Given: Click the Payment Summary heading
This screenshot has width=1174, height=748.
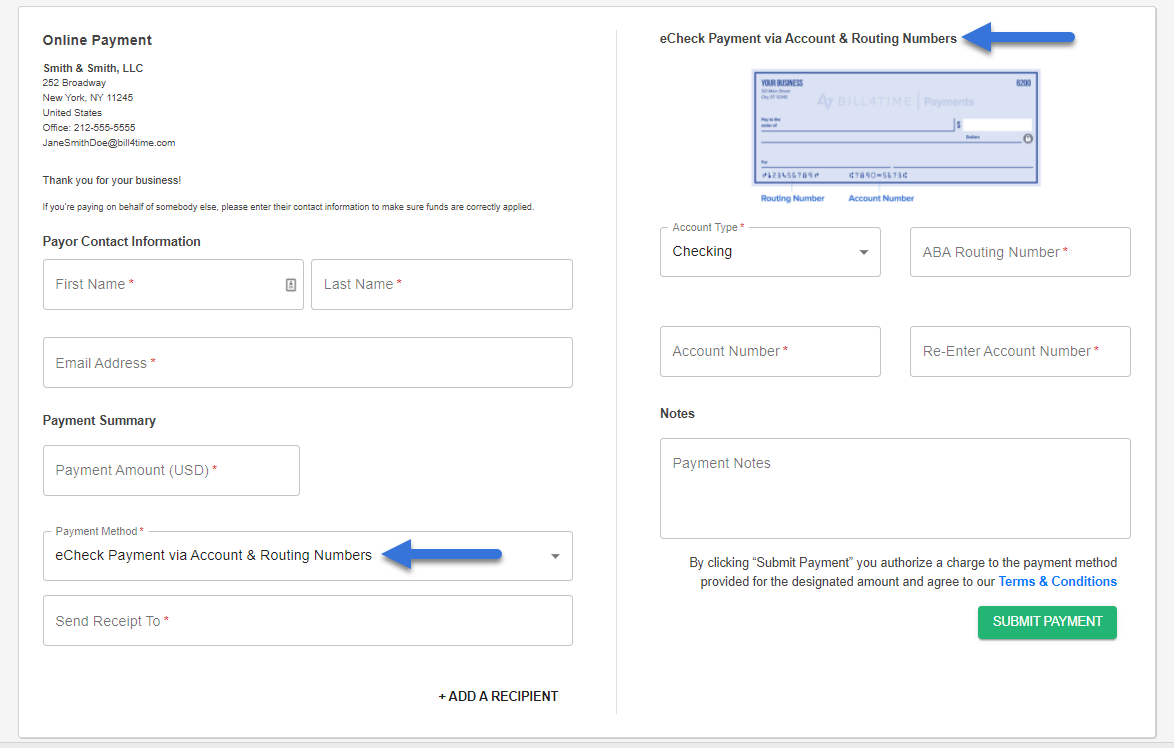Looking at the screenshot, I should point(99,421).
